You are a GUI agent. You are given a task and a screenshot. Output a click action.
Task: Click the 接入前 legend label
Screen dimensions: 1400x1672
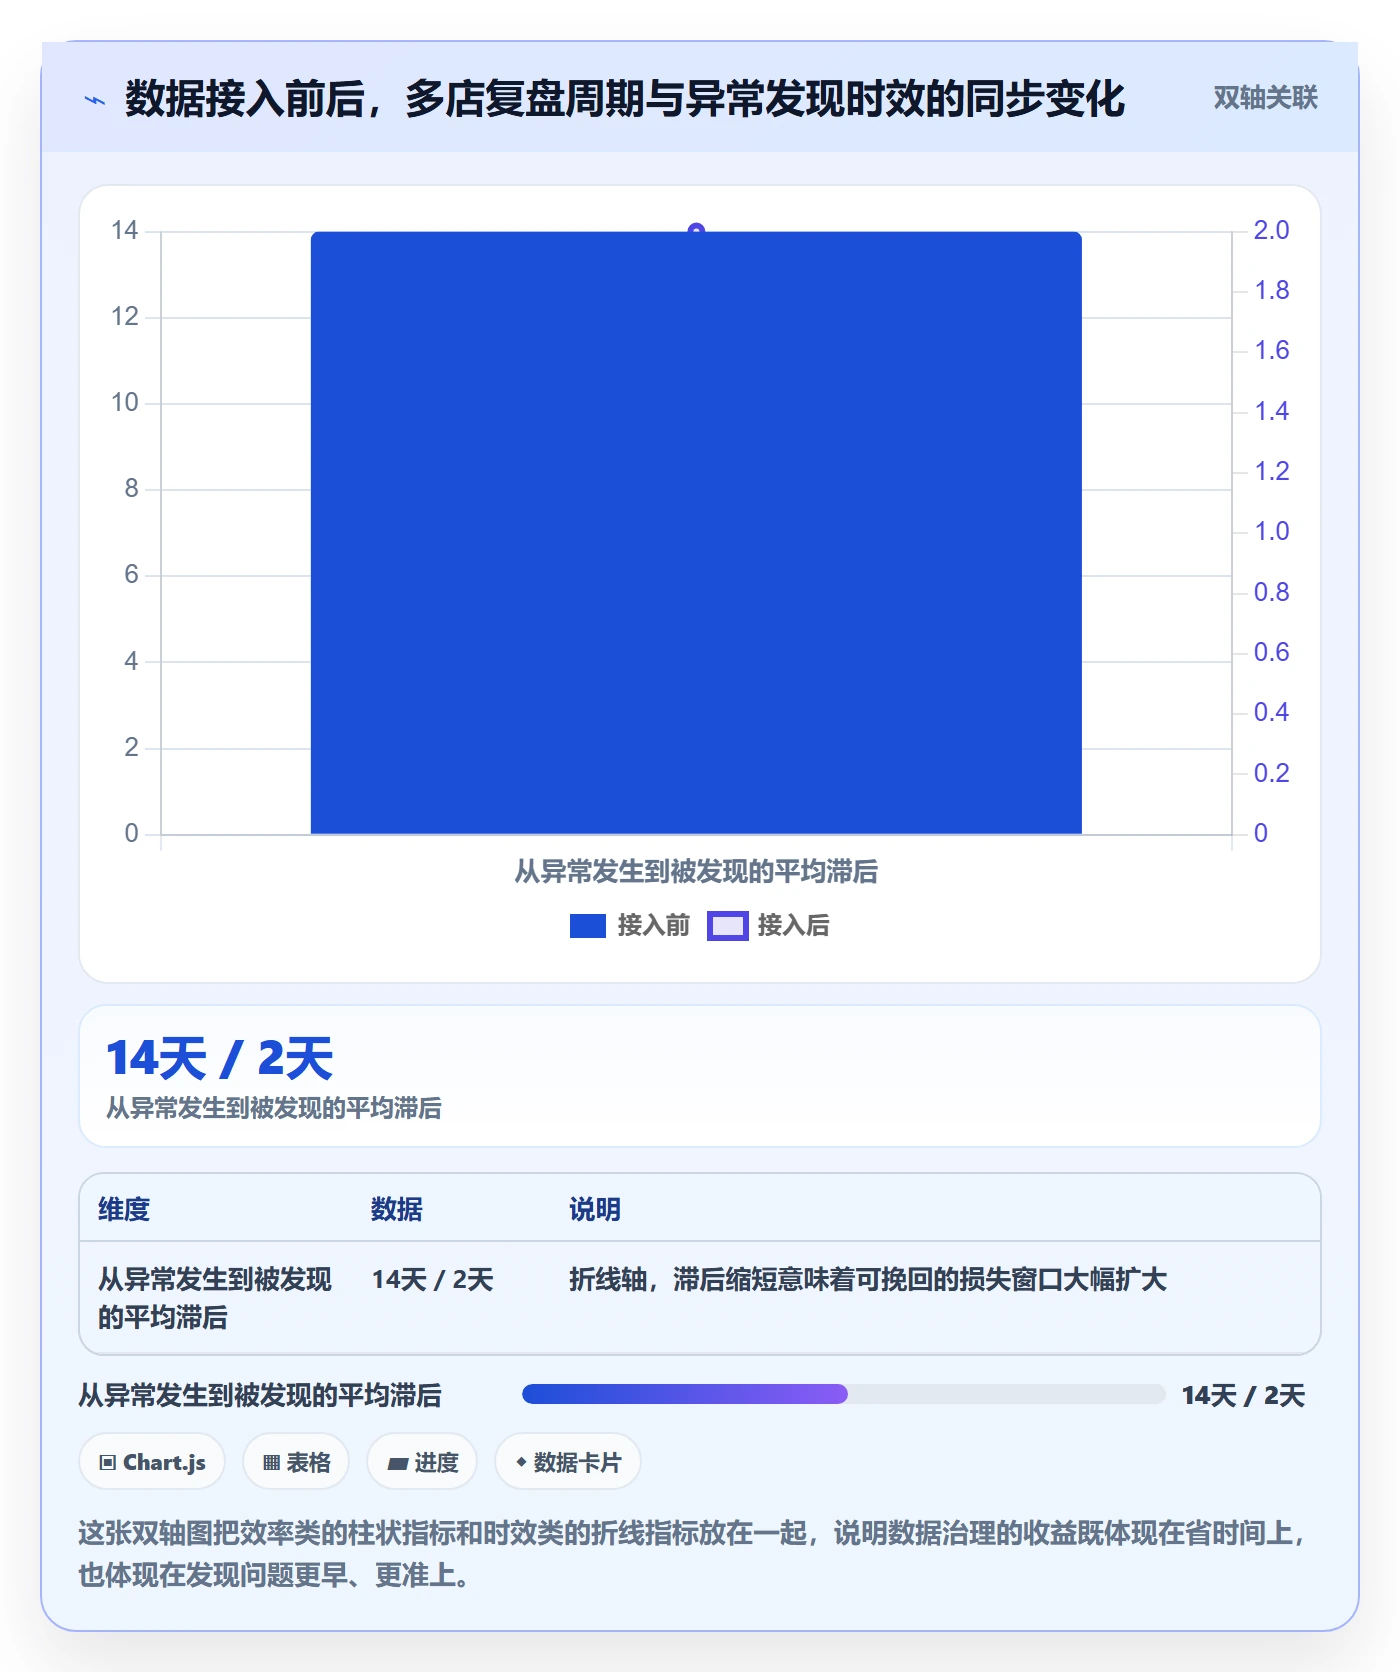click(654, 926)
